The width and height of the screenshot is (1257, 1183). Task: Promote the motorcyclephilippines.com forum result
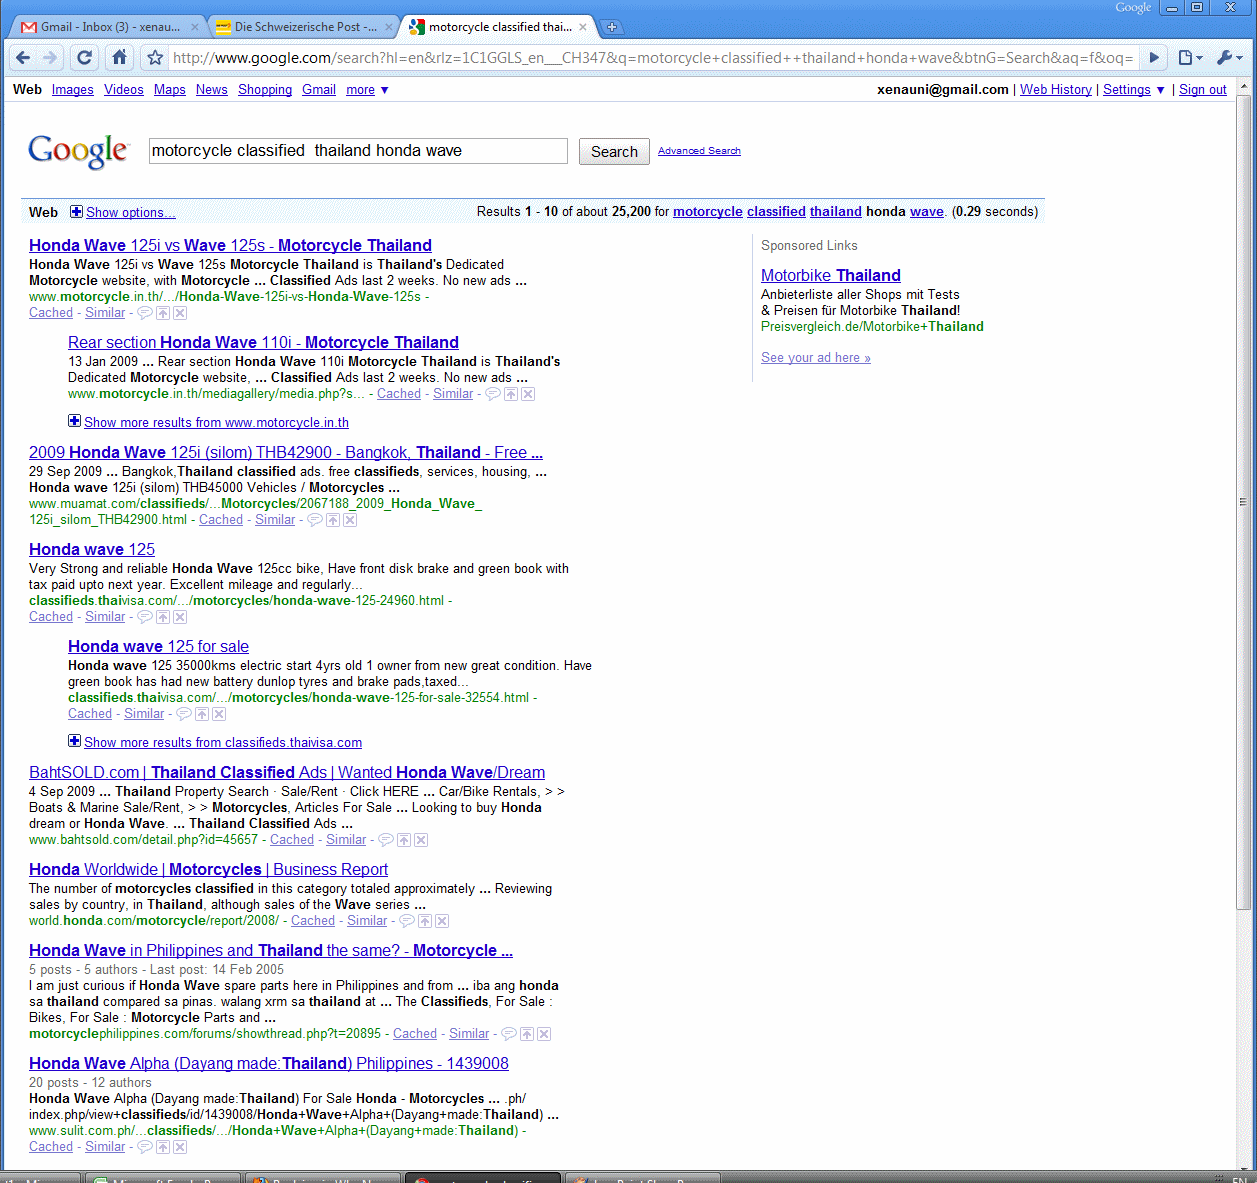pyautogui.click(x=527, y=1034)
